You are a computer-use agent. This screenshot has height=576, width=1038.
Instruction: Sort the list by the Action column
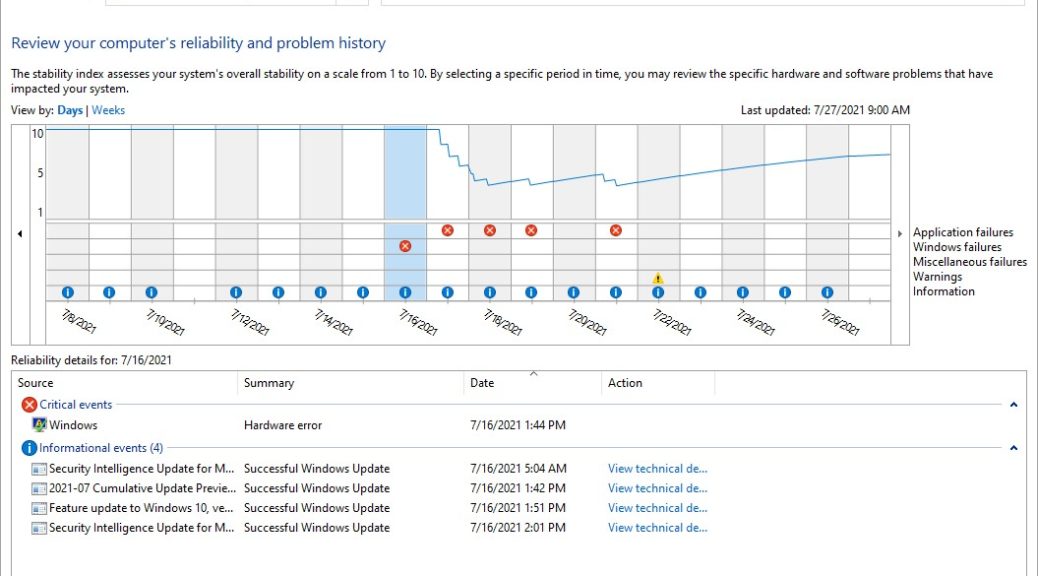[x=658, y=383]
